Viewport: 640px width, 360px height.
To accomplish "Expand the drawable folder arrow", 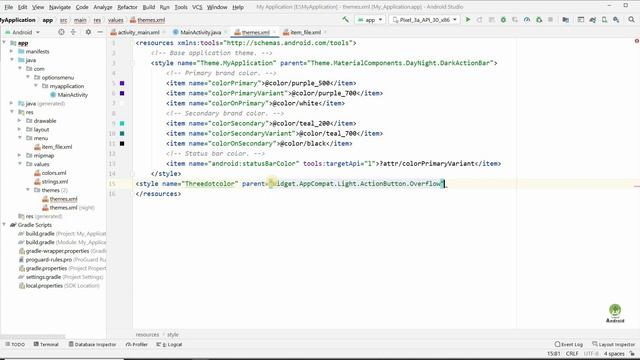I will (20, 121).
